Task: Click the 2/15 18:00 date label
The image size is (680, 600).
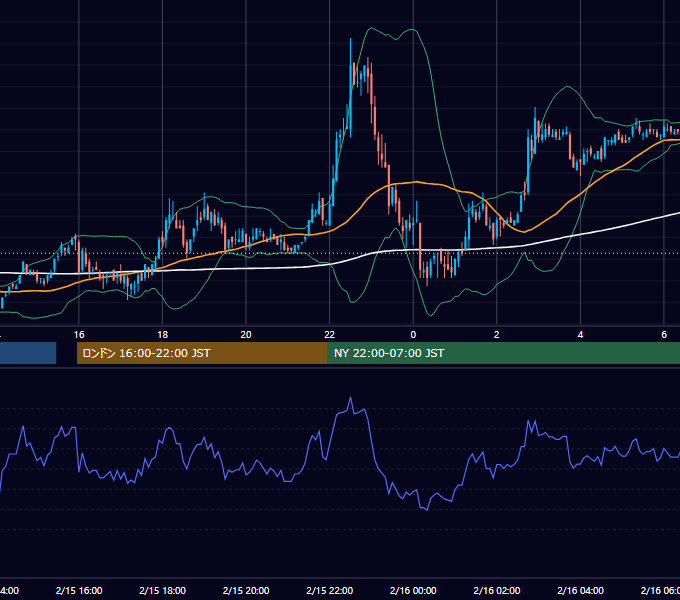Action: (x=163, y=590)
